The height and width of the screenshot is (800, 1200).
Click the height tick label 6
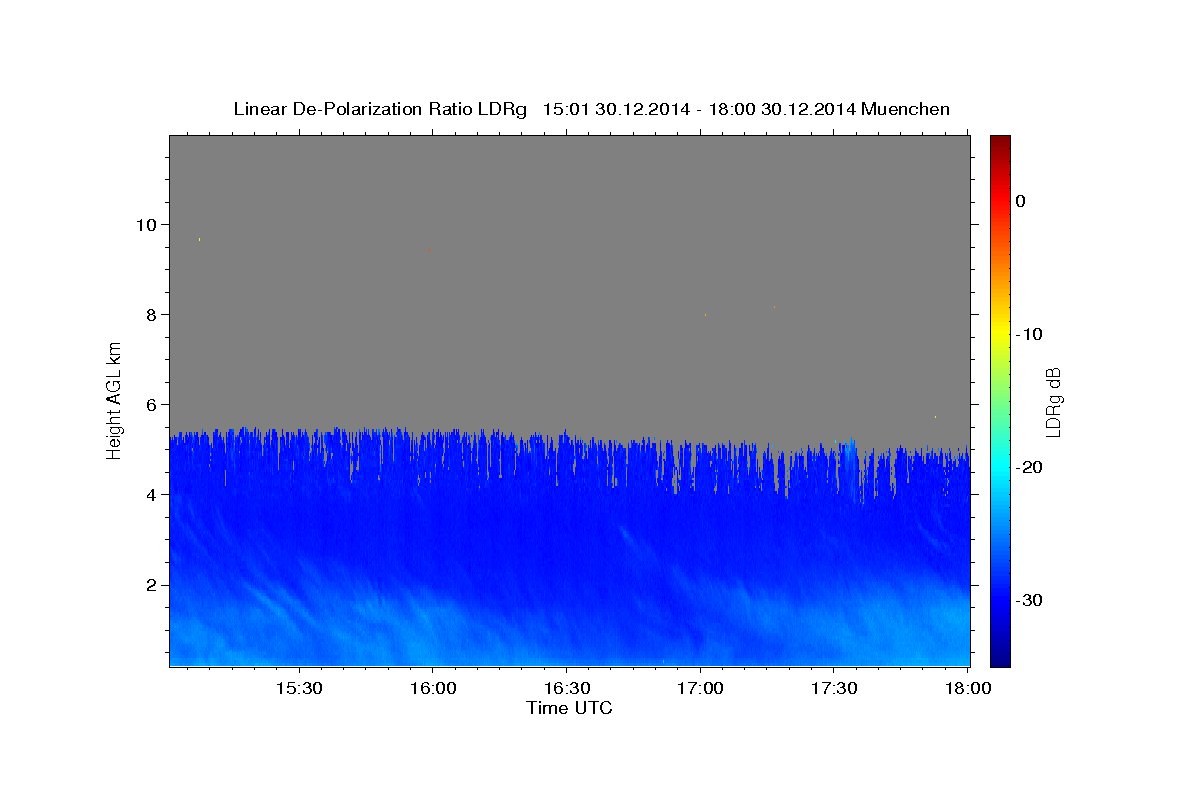pyautogui.click(x=153, y=404)
